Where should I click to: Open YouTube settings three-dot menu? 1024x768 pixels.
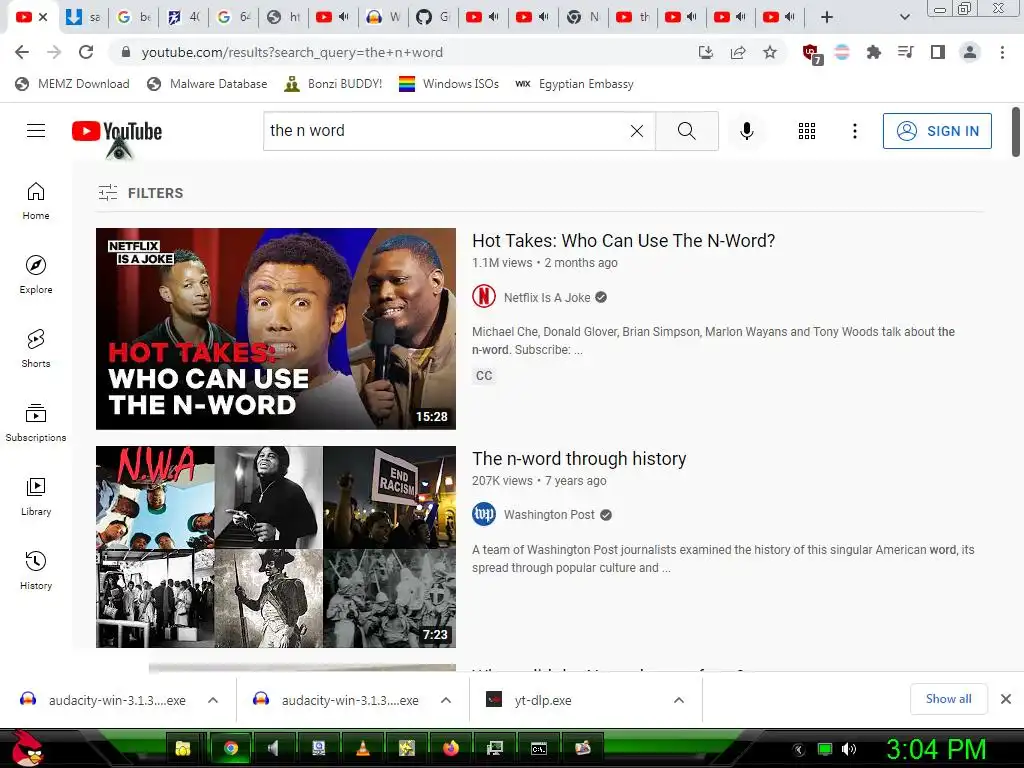[x=854, y=131]
